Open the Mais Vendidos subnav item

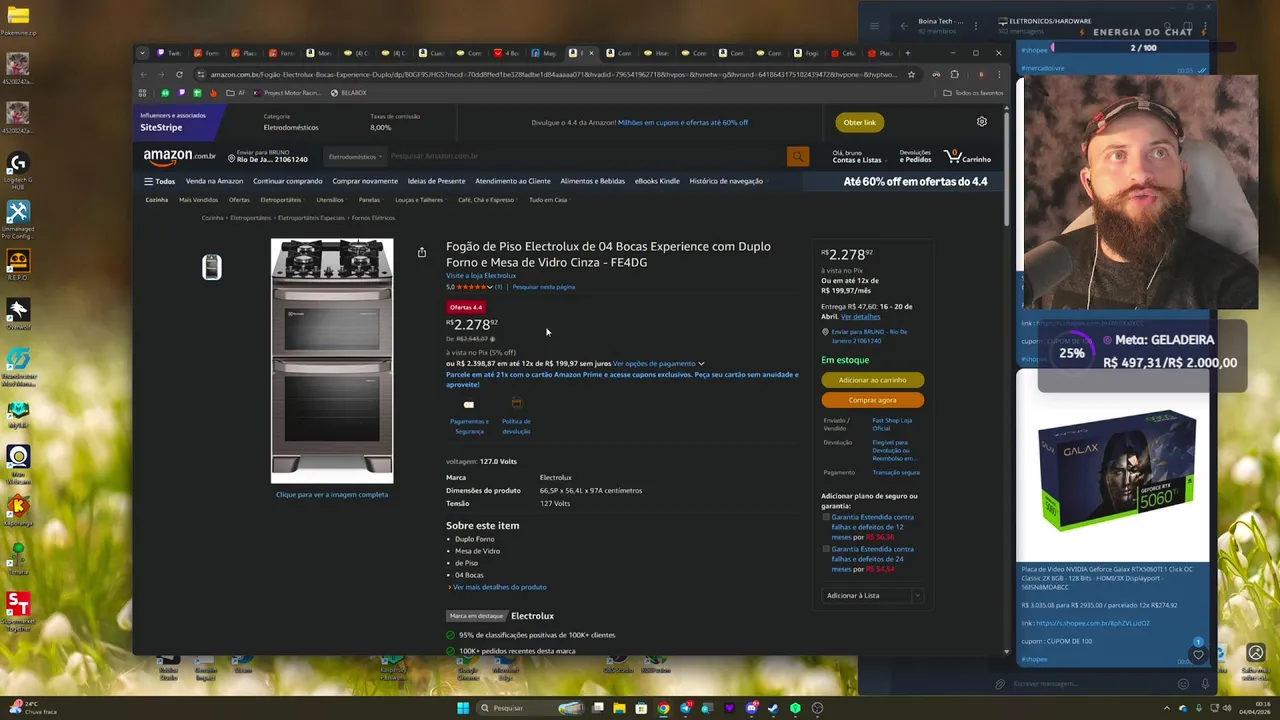point(198,200)
